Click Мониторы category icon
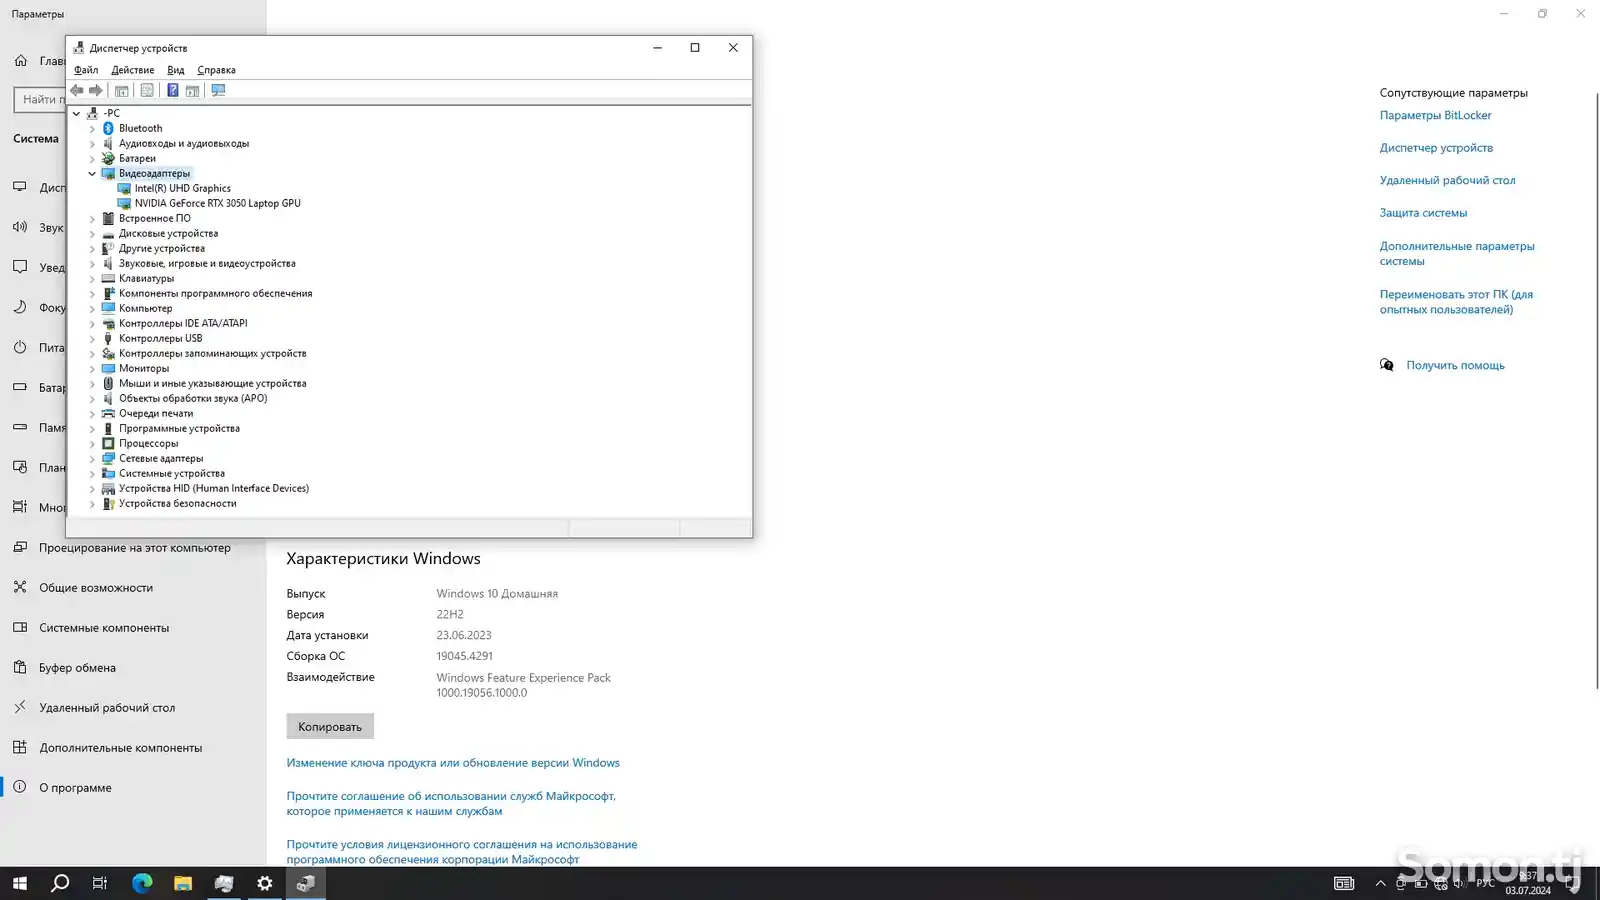This screenshot has width=1600, height=900. coord(108,368)
